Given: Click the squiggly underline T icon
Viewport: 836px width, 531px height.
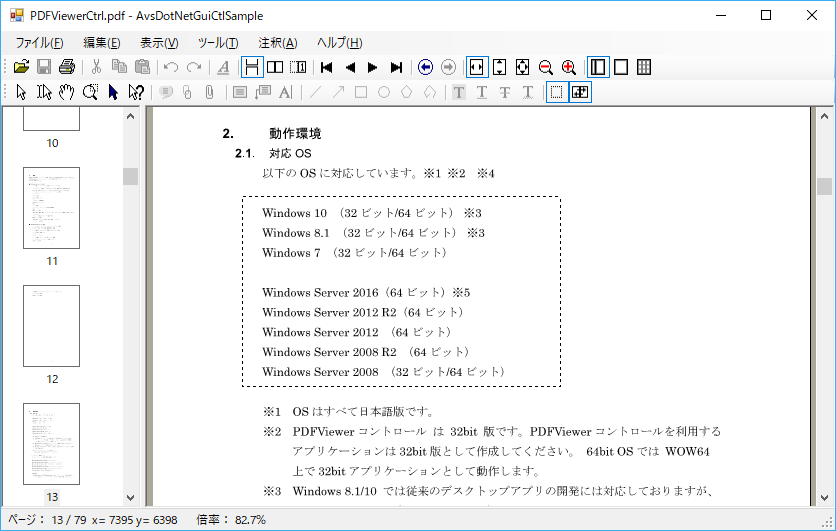Looking at the screenshot, I should pos(528,92).
